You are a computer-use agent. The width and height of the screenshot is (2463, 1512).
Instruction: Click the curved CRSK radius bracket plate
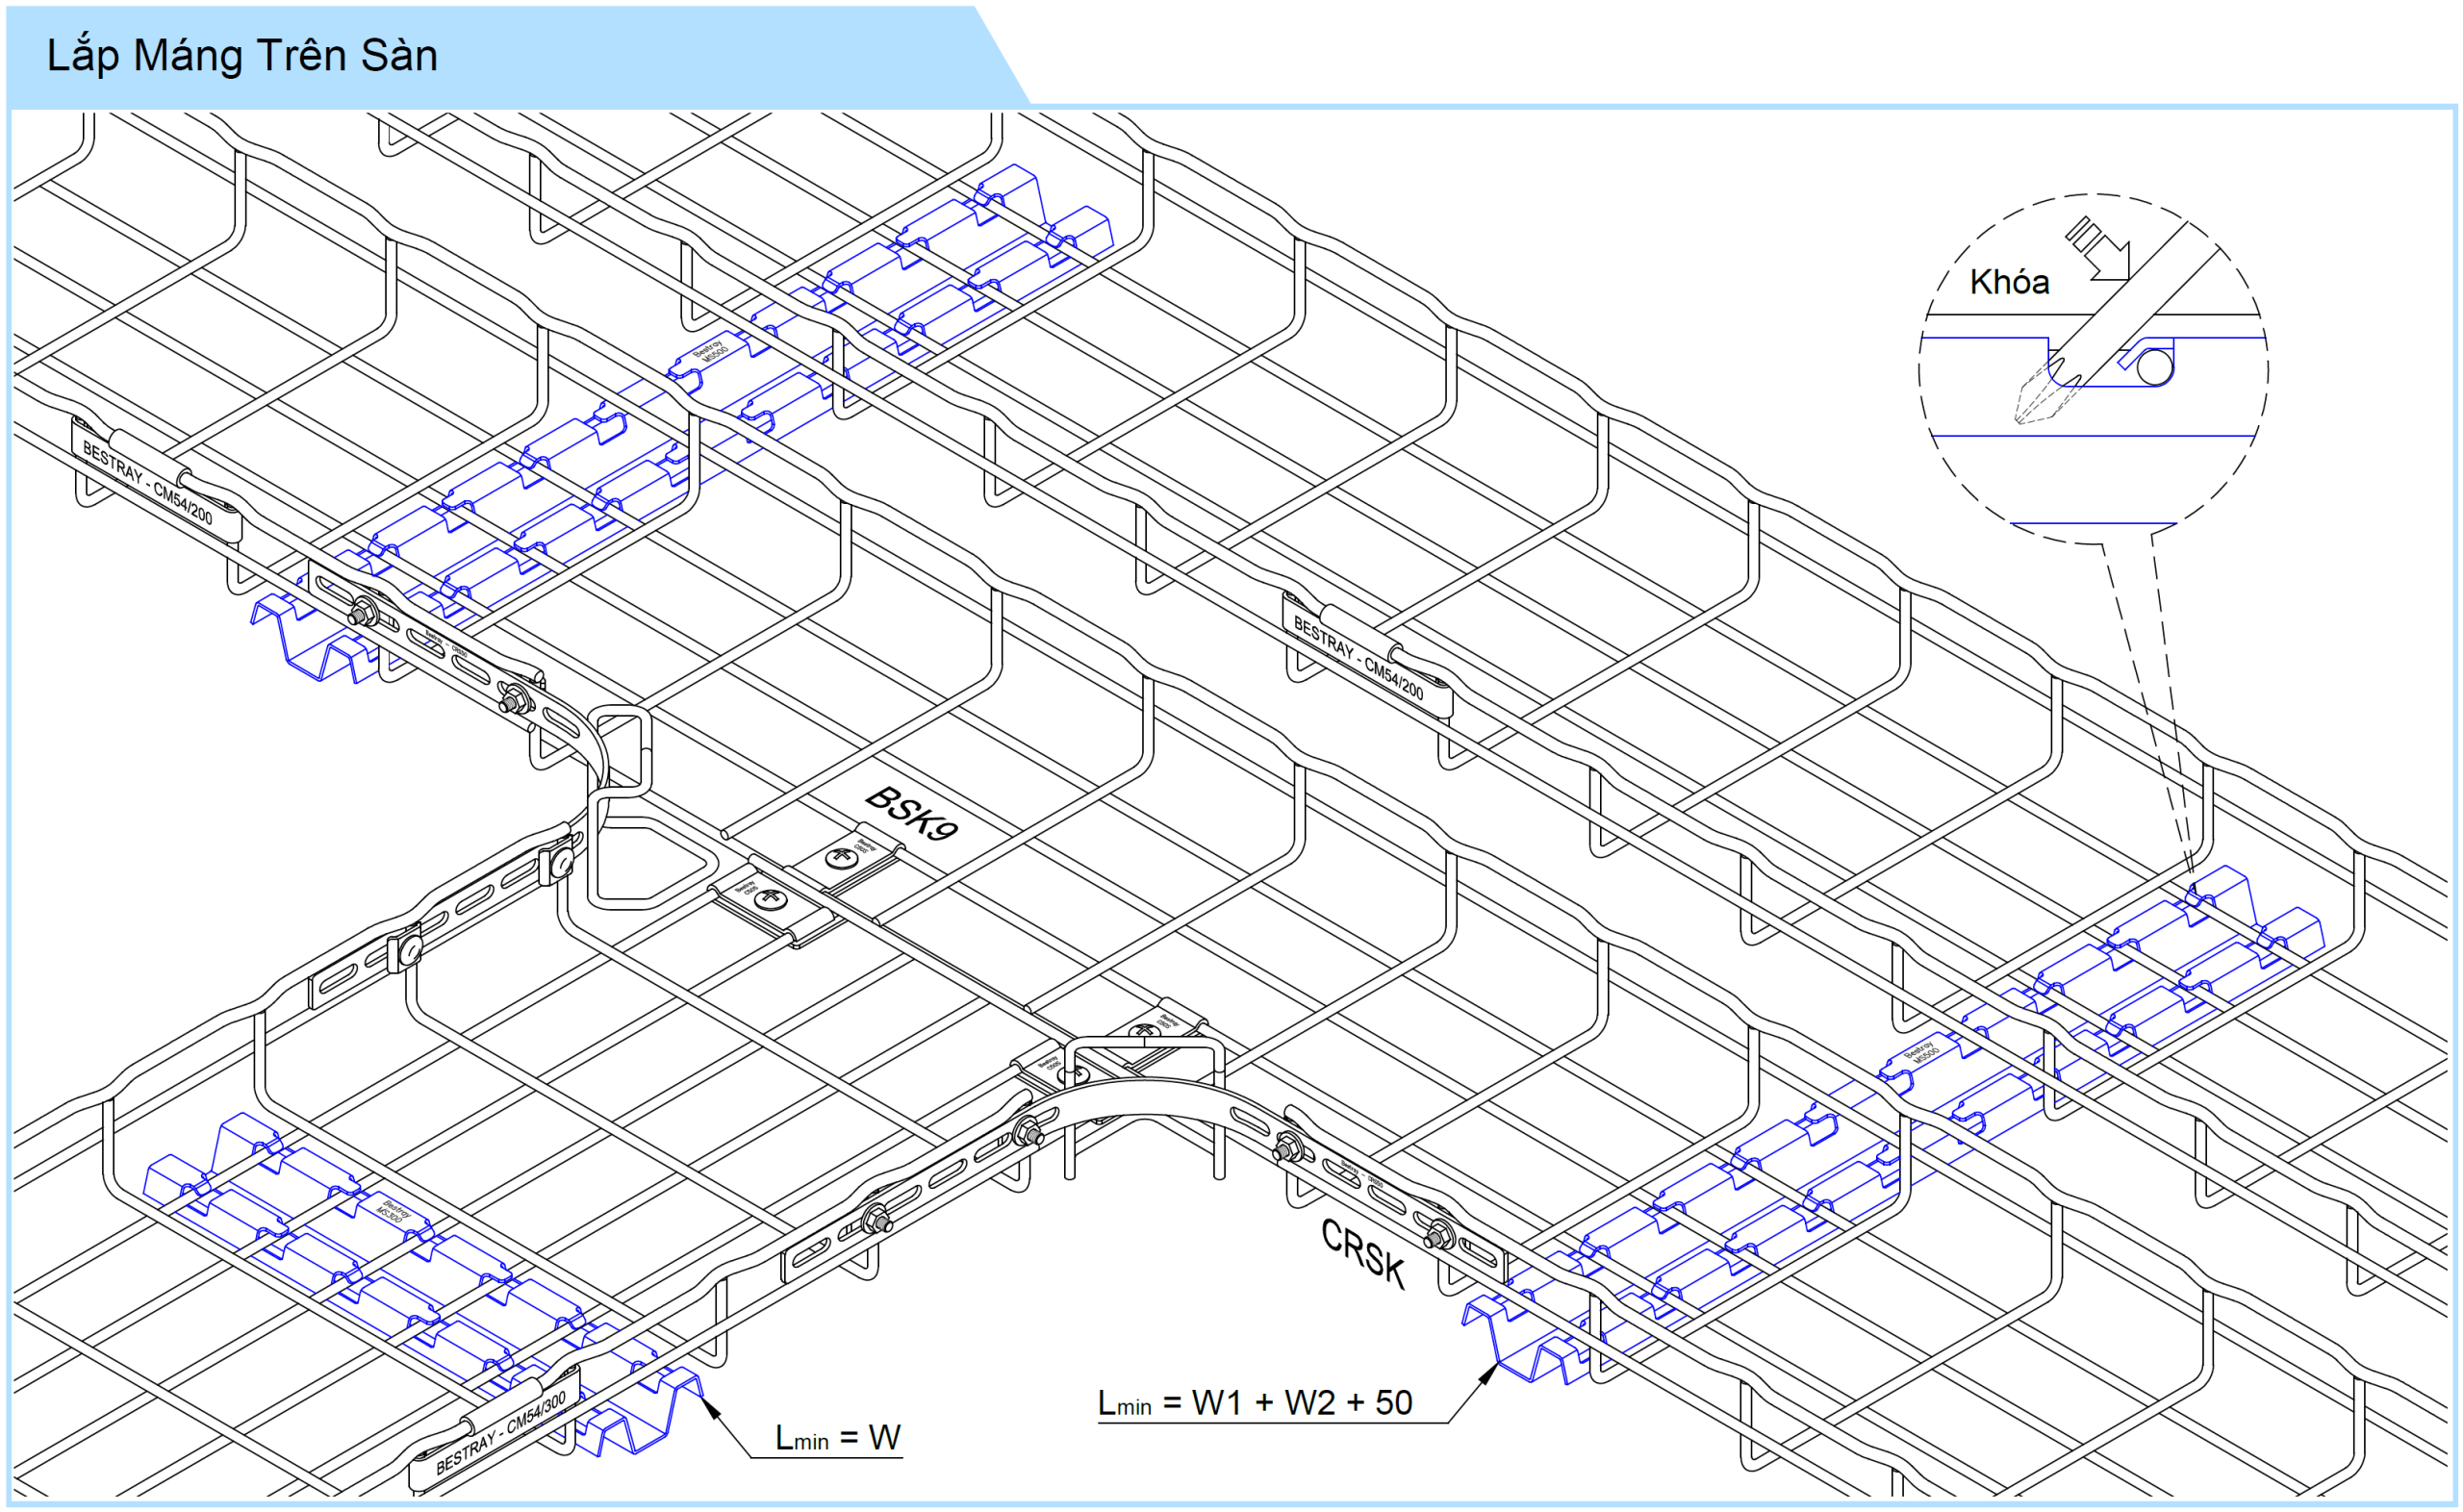(x=1150, y=1098)
